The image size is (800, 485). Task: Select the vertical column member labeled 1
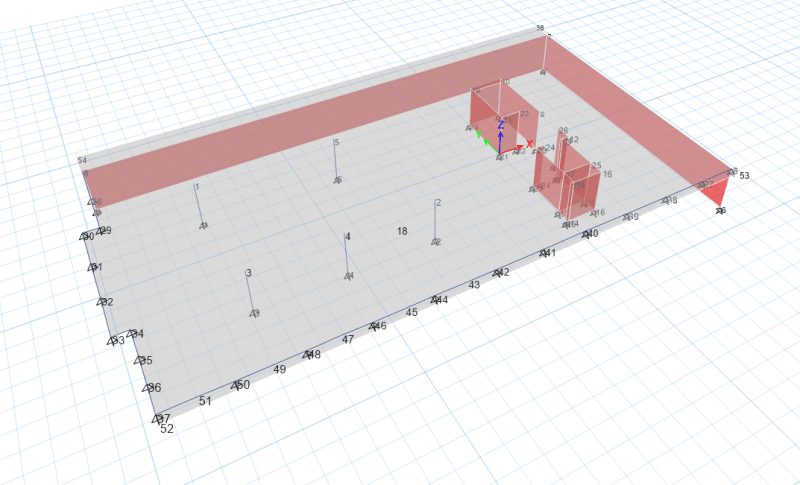[198, 205]
